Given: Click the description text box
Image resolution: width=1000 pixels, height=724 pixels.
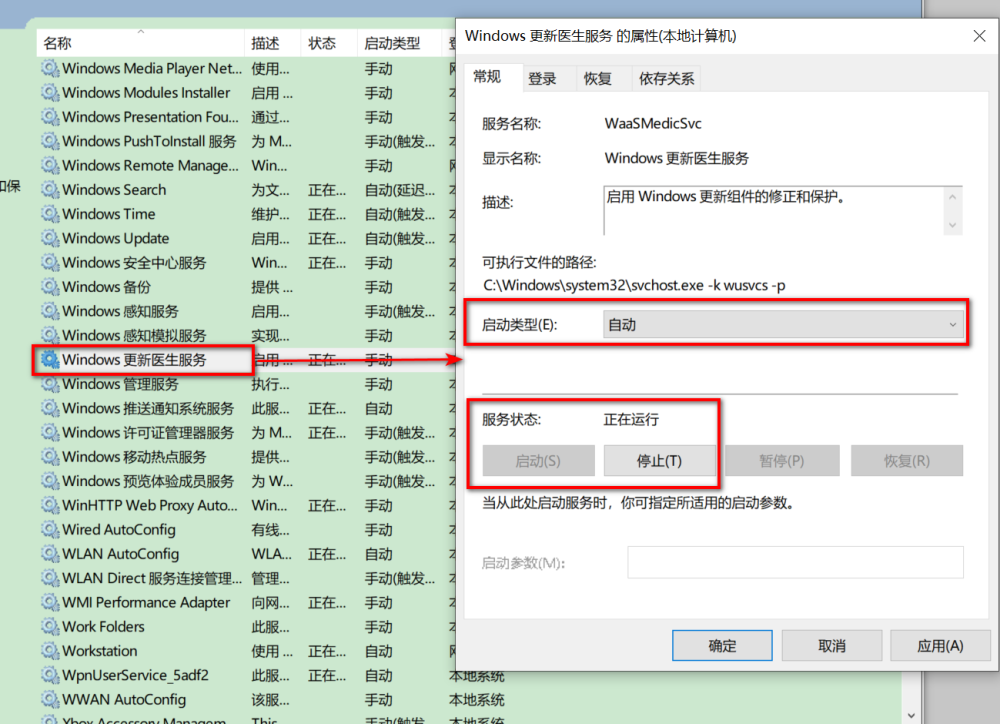Looking at the screenshot, I should pyautogui.click(x=773, y=211).
